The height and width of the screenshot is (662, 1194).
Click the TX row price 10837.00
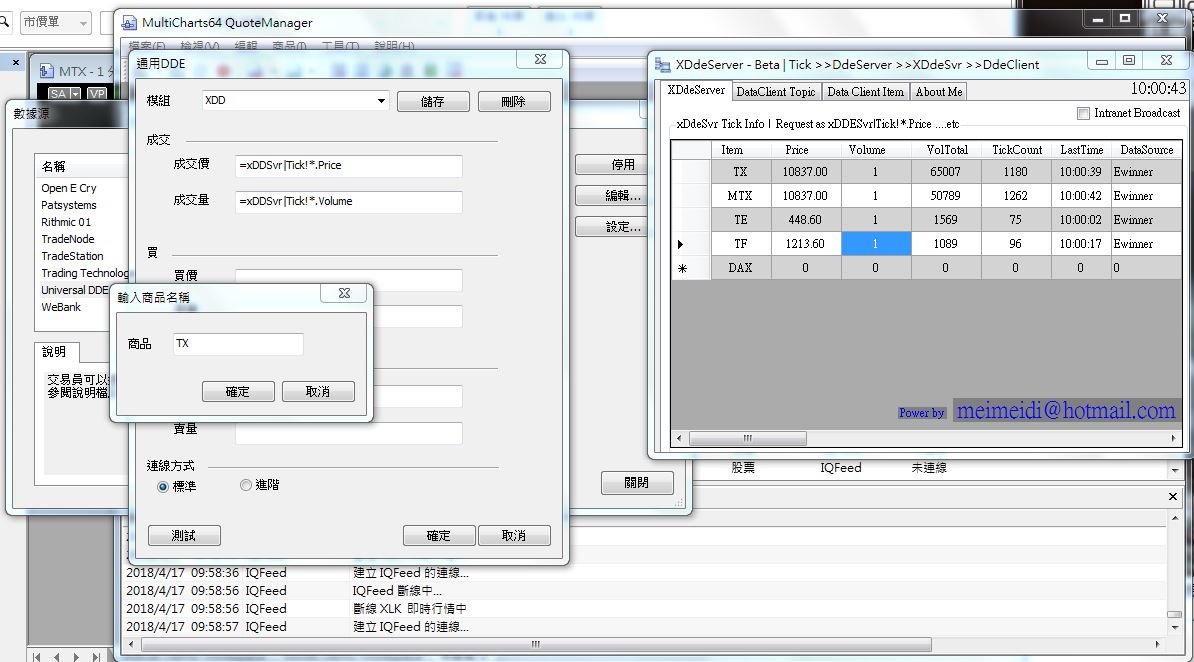(804, 172)
